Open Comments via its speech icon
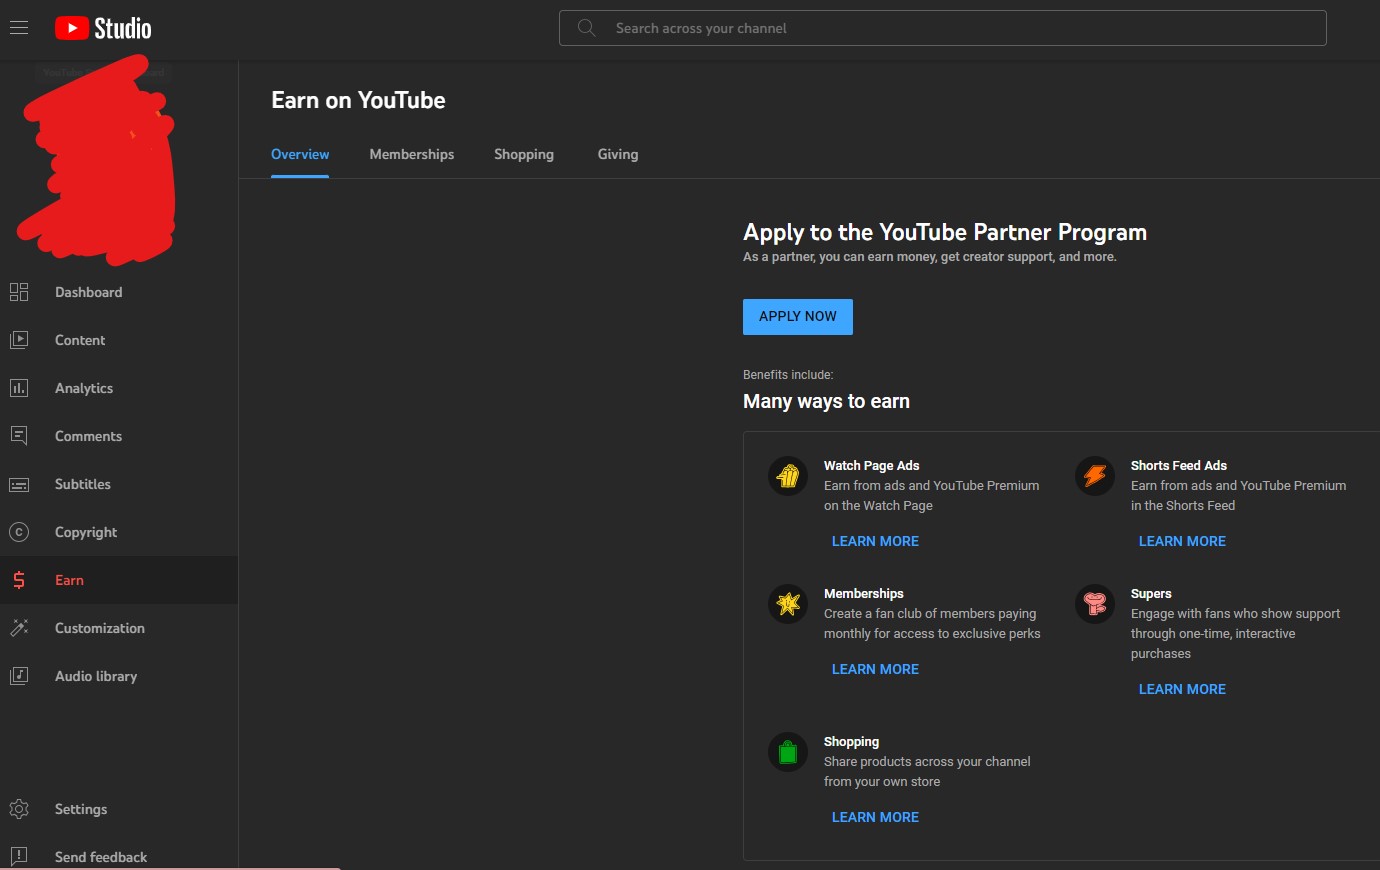This screenshot has width=1380, height=870. click(x=19, y=436)
